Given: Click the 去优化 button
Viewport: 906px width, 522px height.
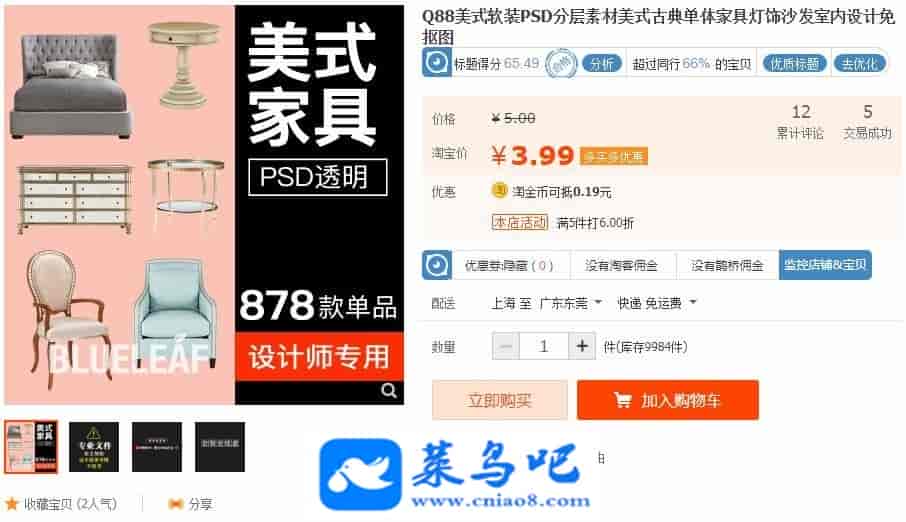Looking at the screenshot, I should (x=859, y=63).
